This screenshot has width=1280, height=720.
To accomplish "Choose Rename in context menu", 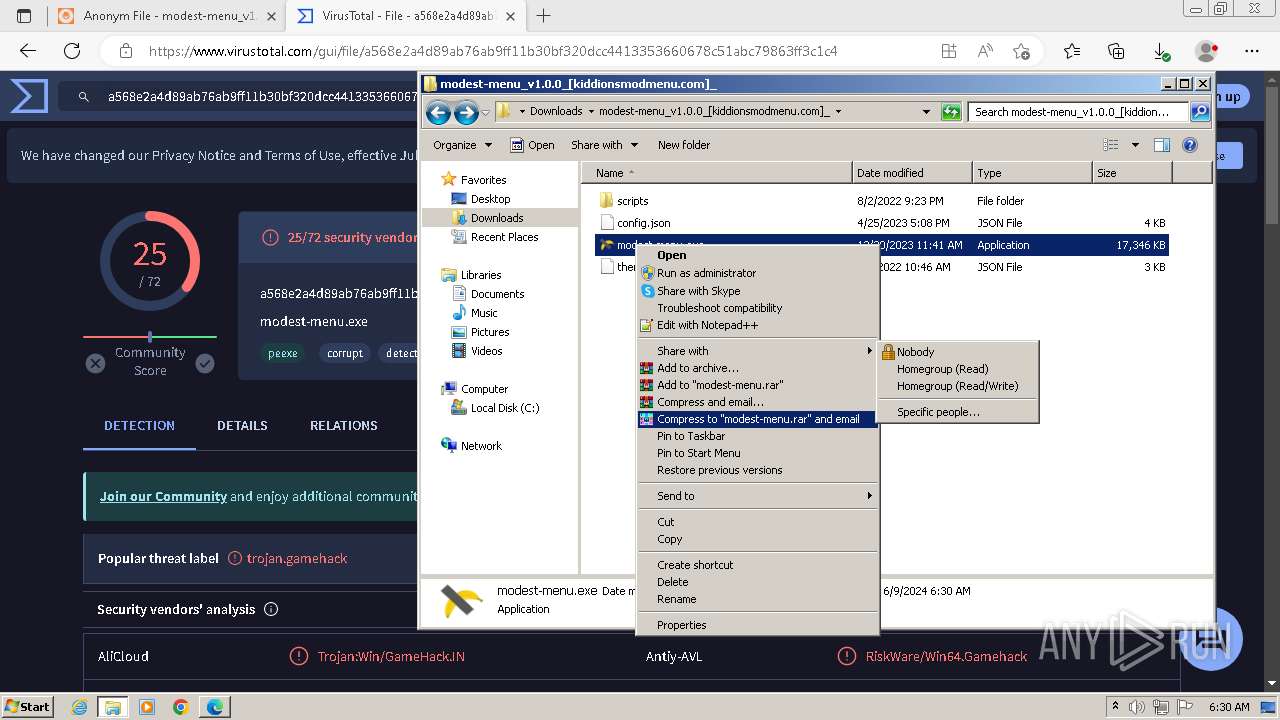I will click(x=758, y=599).
